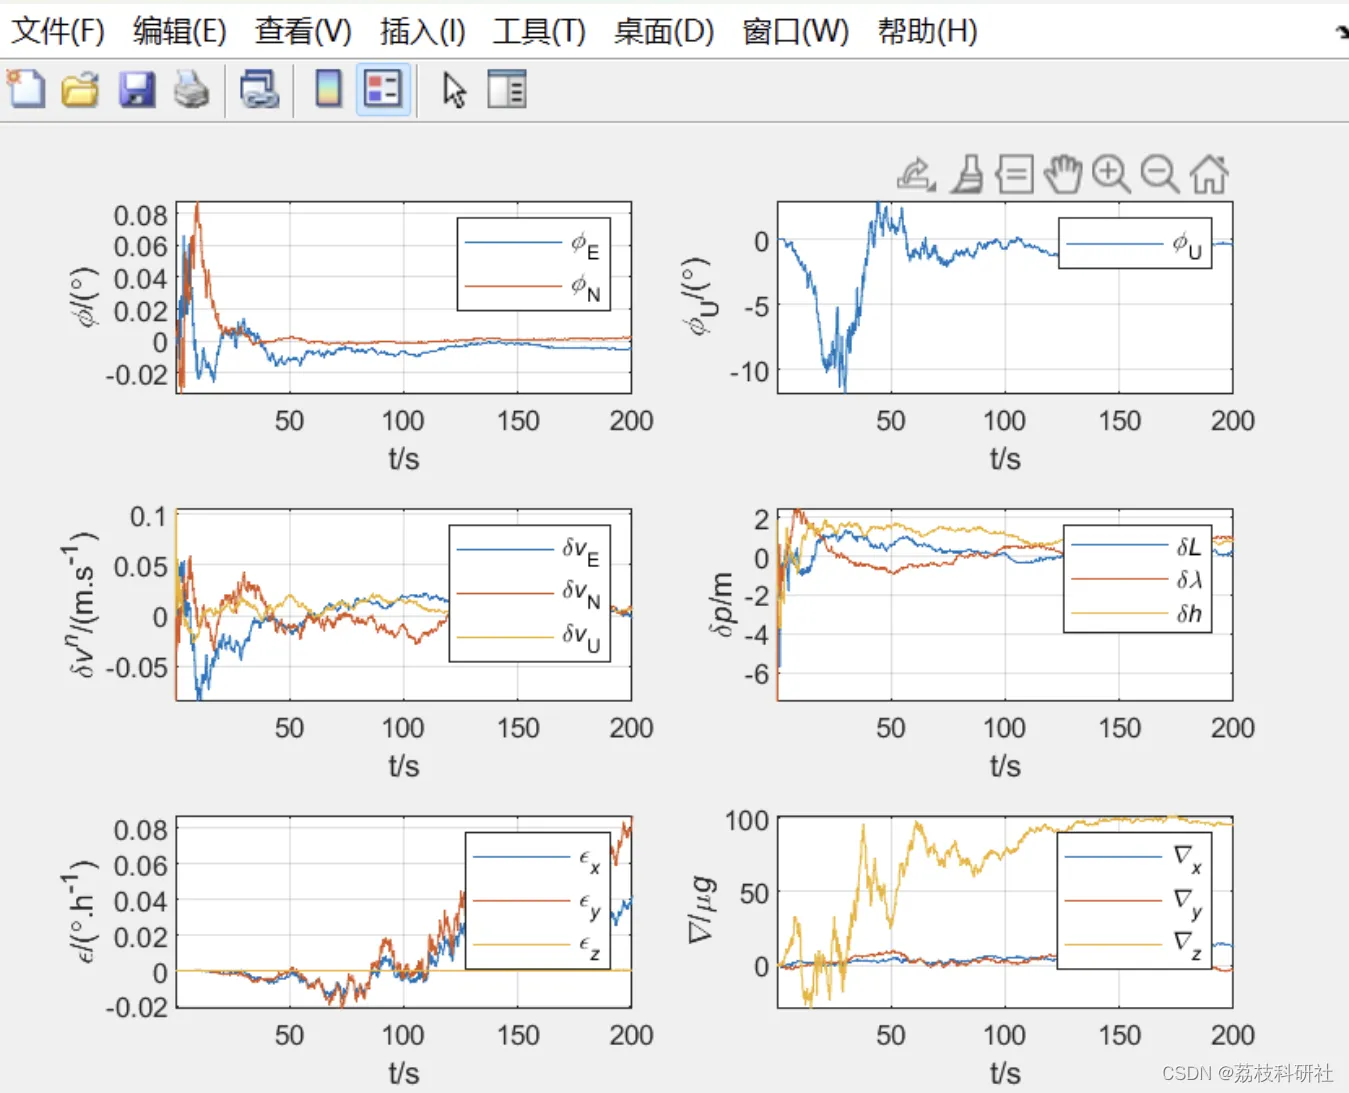Click the Link Plot toolbar icon
Image resolution: width=1349 pixels, height=1093 pixels.
coord(260,89)
